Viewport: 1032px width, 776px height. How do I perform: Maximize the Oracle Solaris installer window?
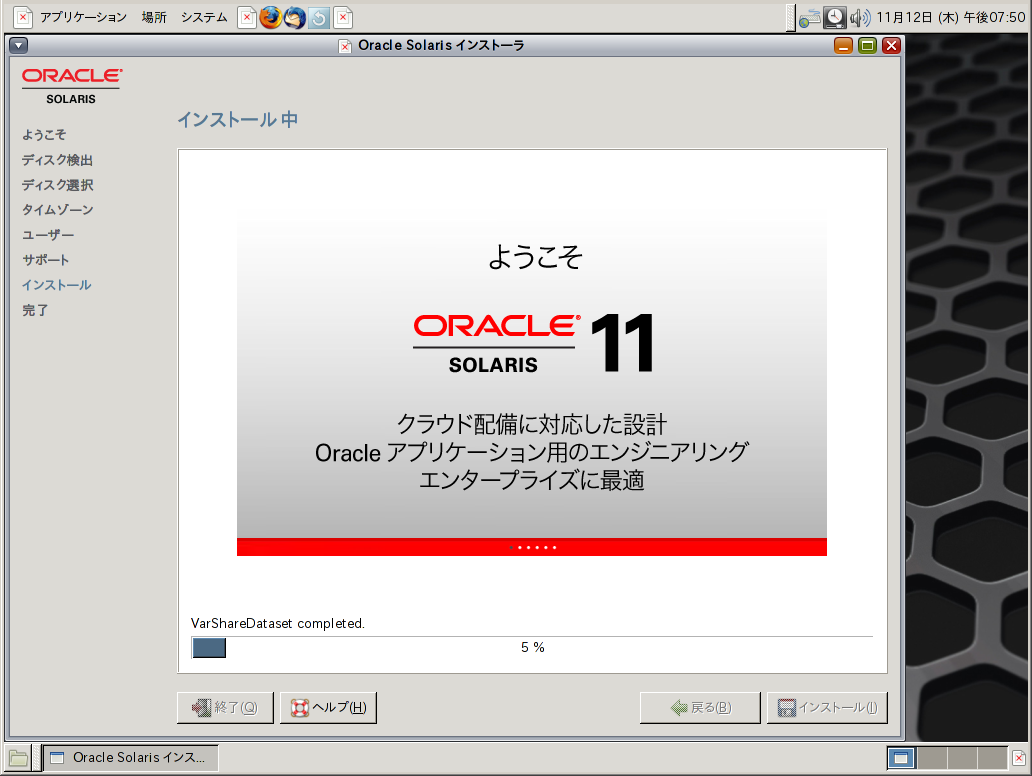[867, 45]
